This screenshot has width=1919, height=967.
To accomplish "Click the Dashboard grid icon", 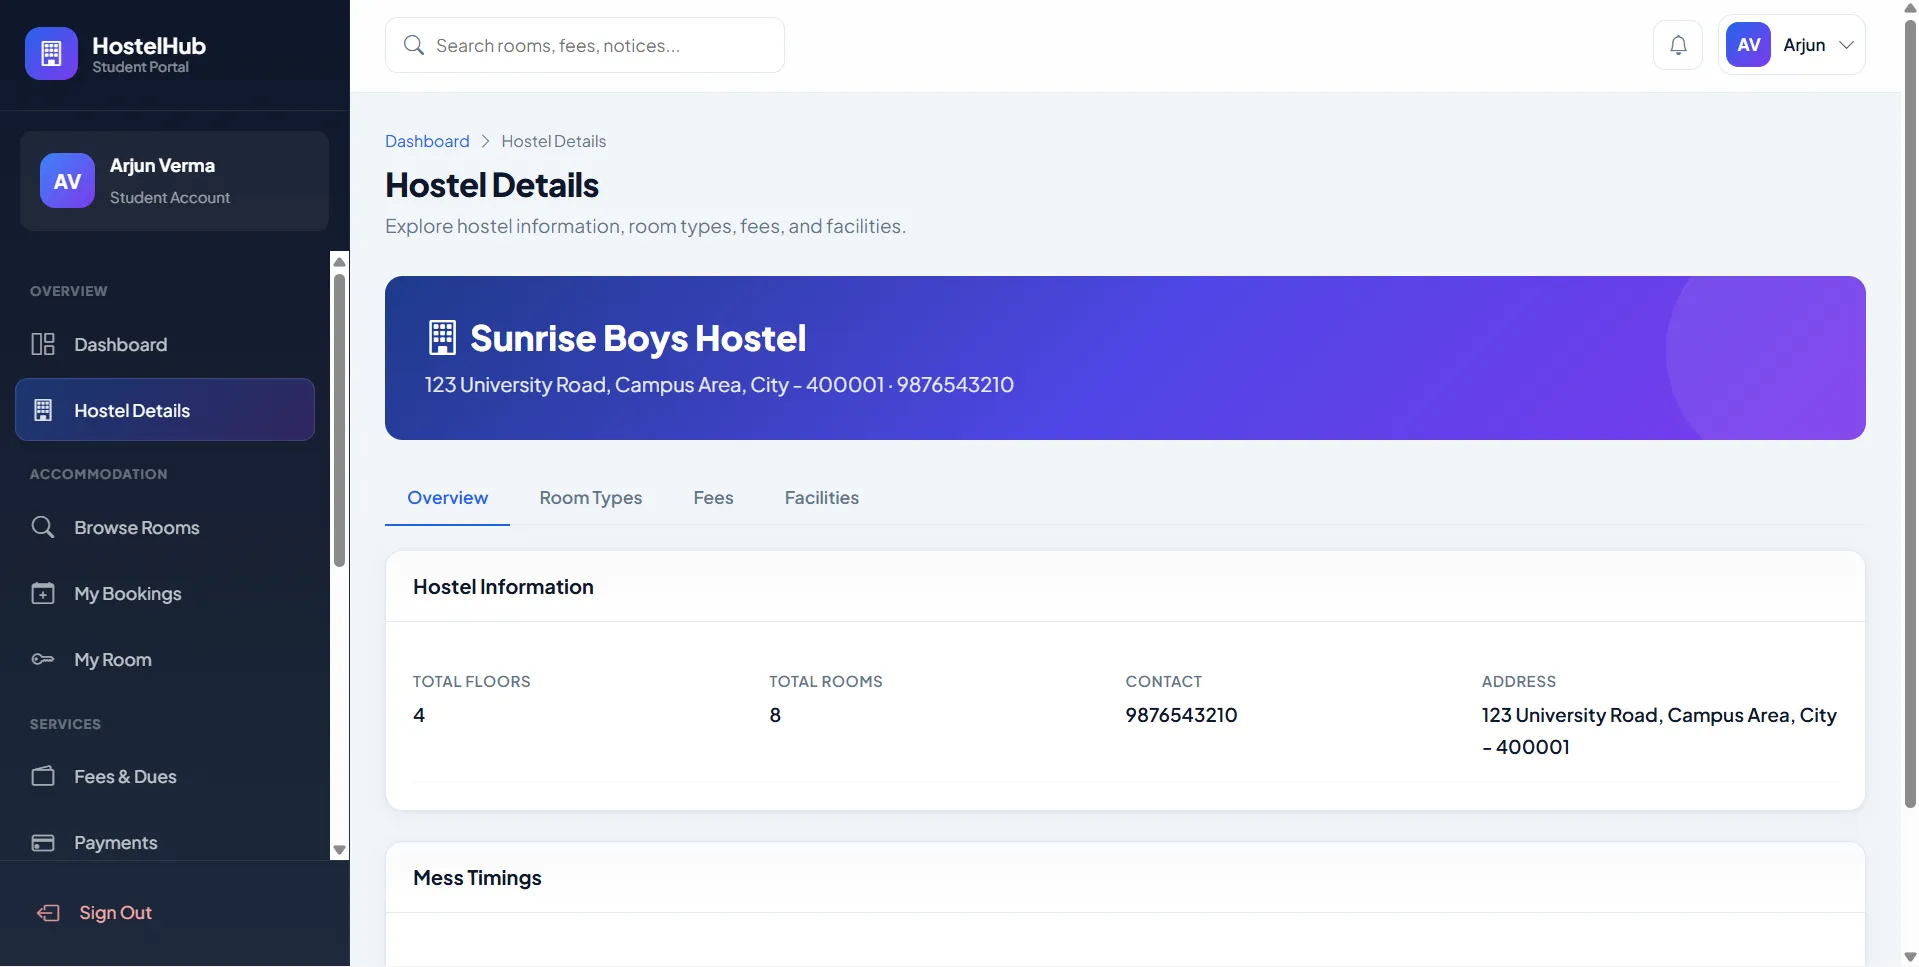I will pyautogui.click(x=43, y=344).
